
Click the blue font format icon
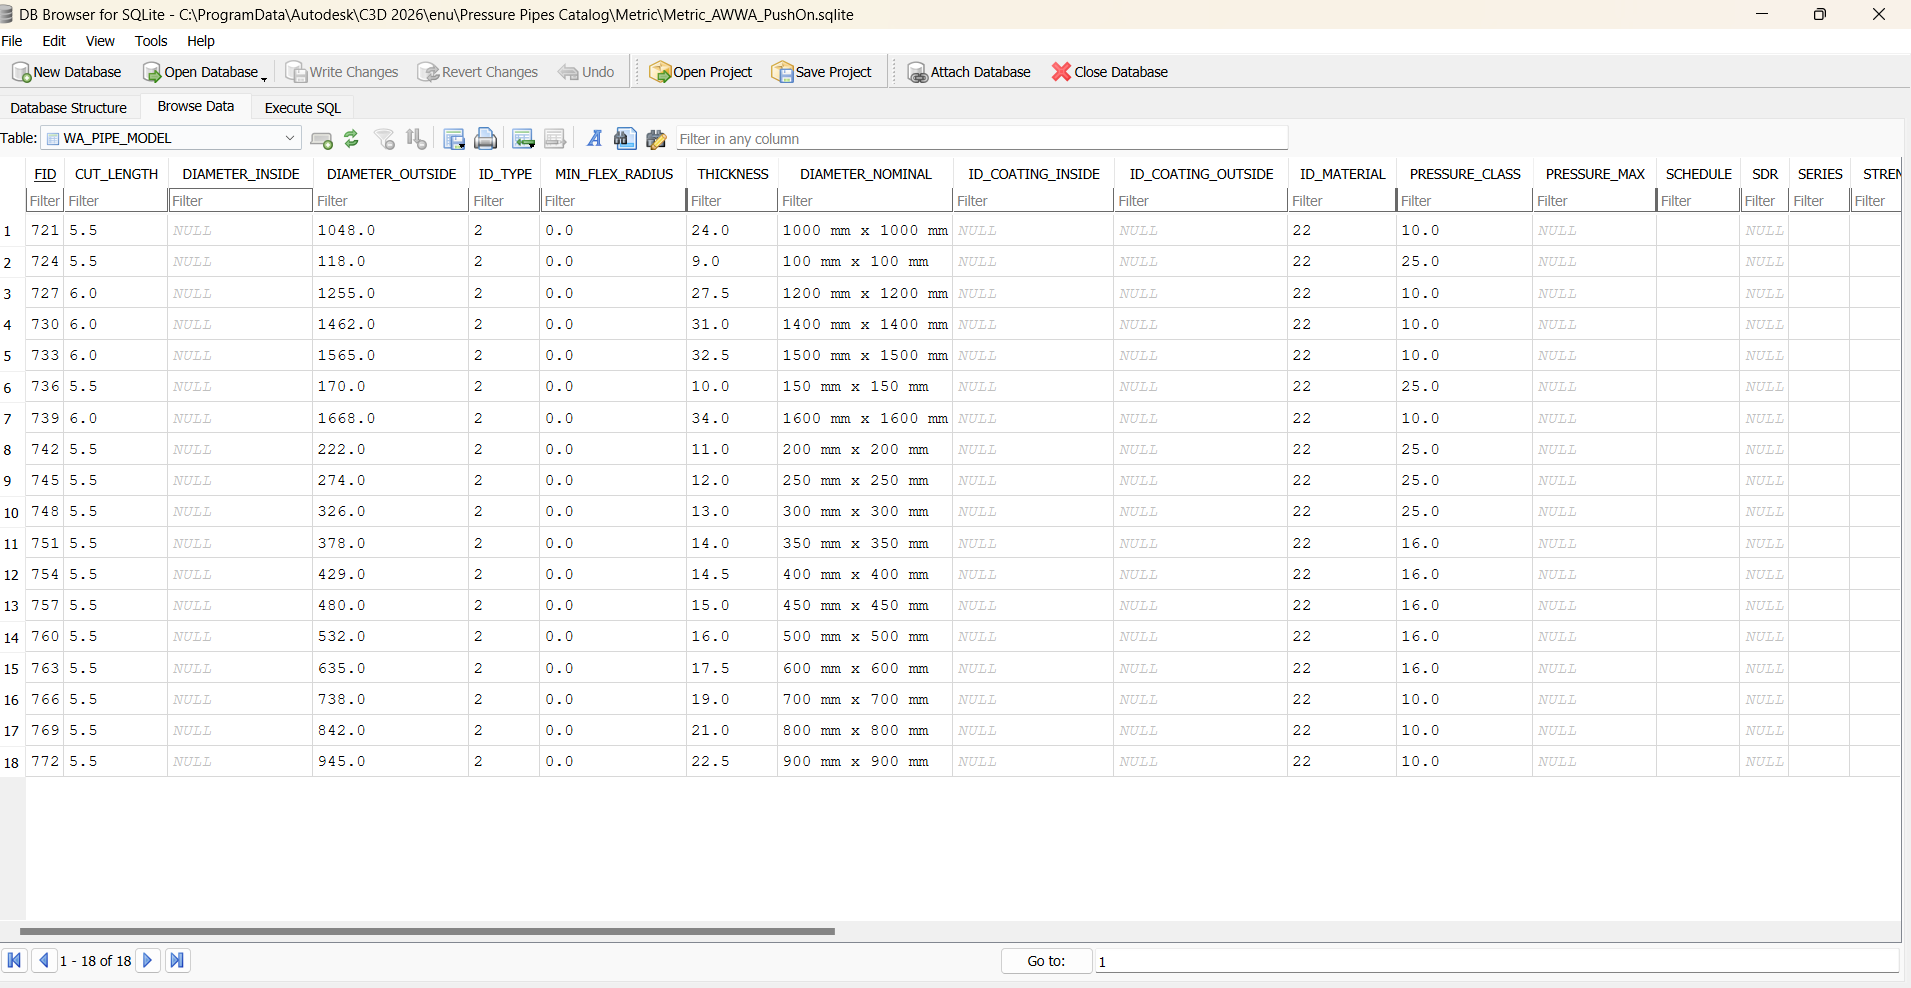594,139
